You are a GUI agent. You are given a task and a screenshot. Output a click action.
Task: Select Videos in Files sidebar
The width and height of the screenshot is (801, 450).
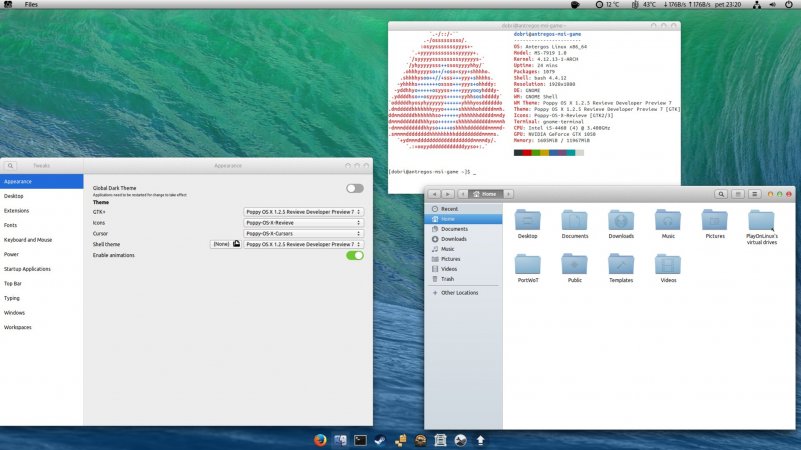pos(463,269)
